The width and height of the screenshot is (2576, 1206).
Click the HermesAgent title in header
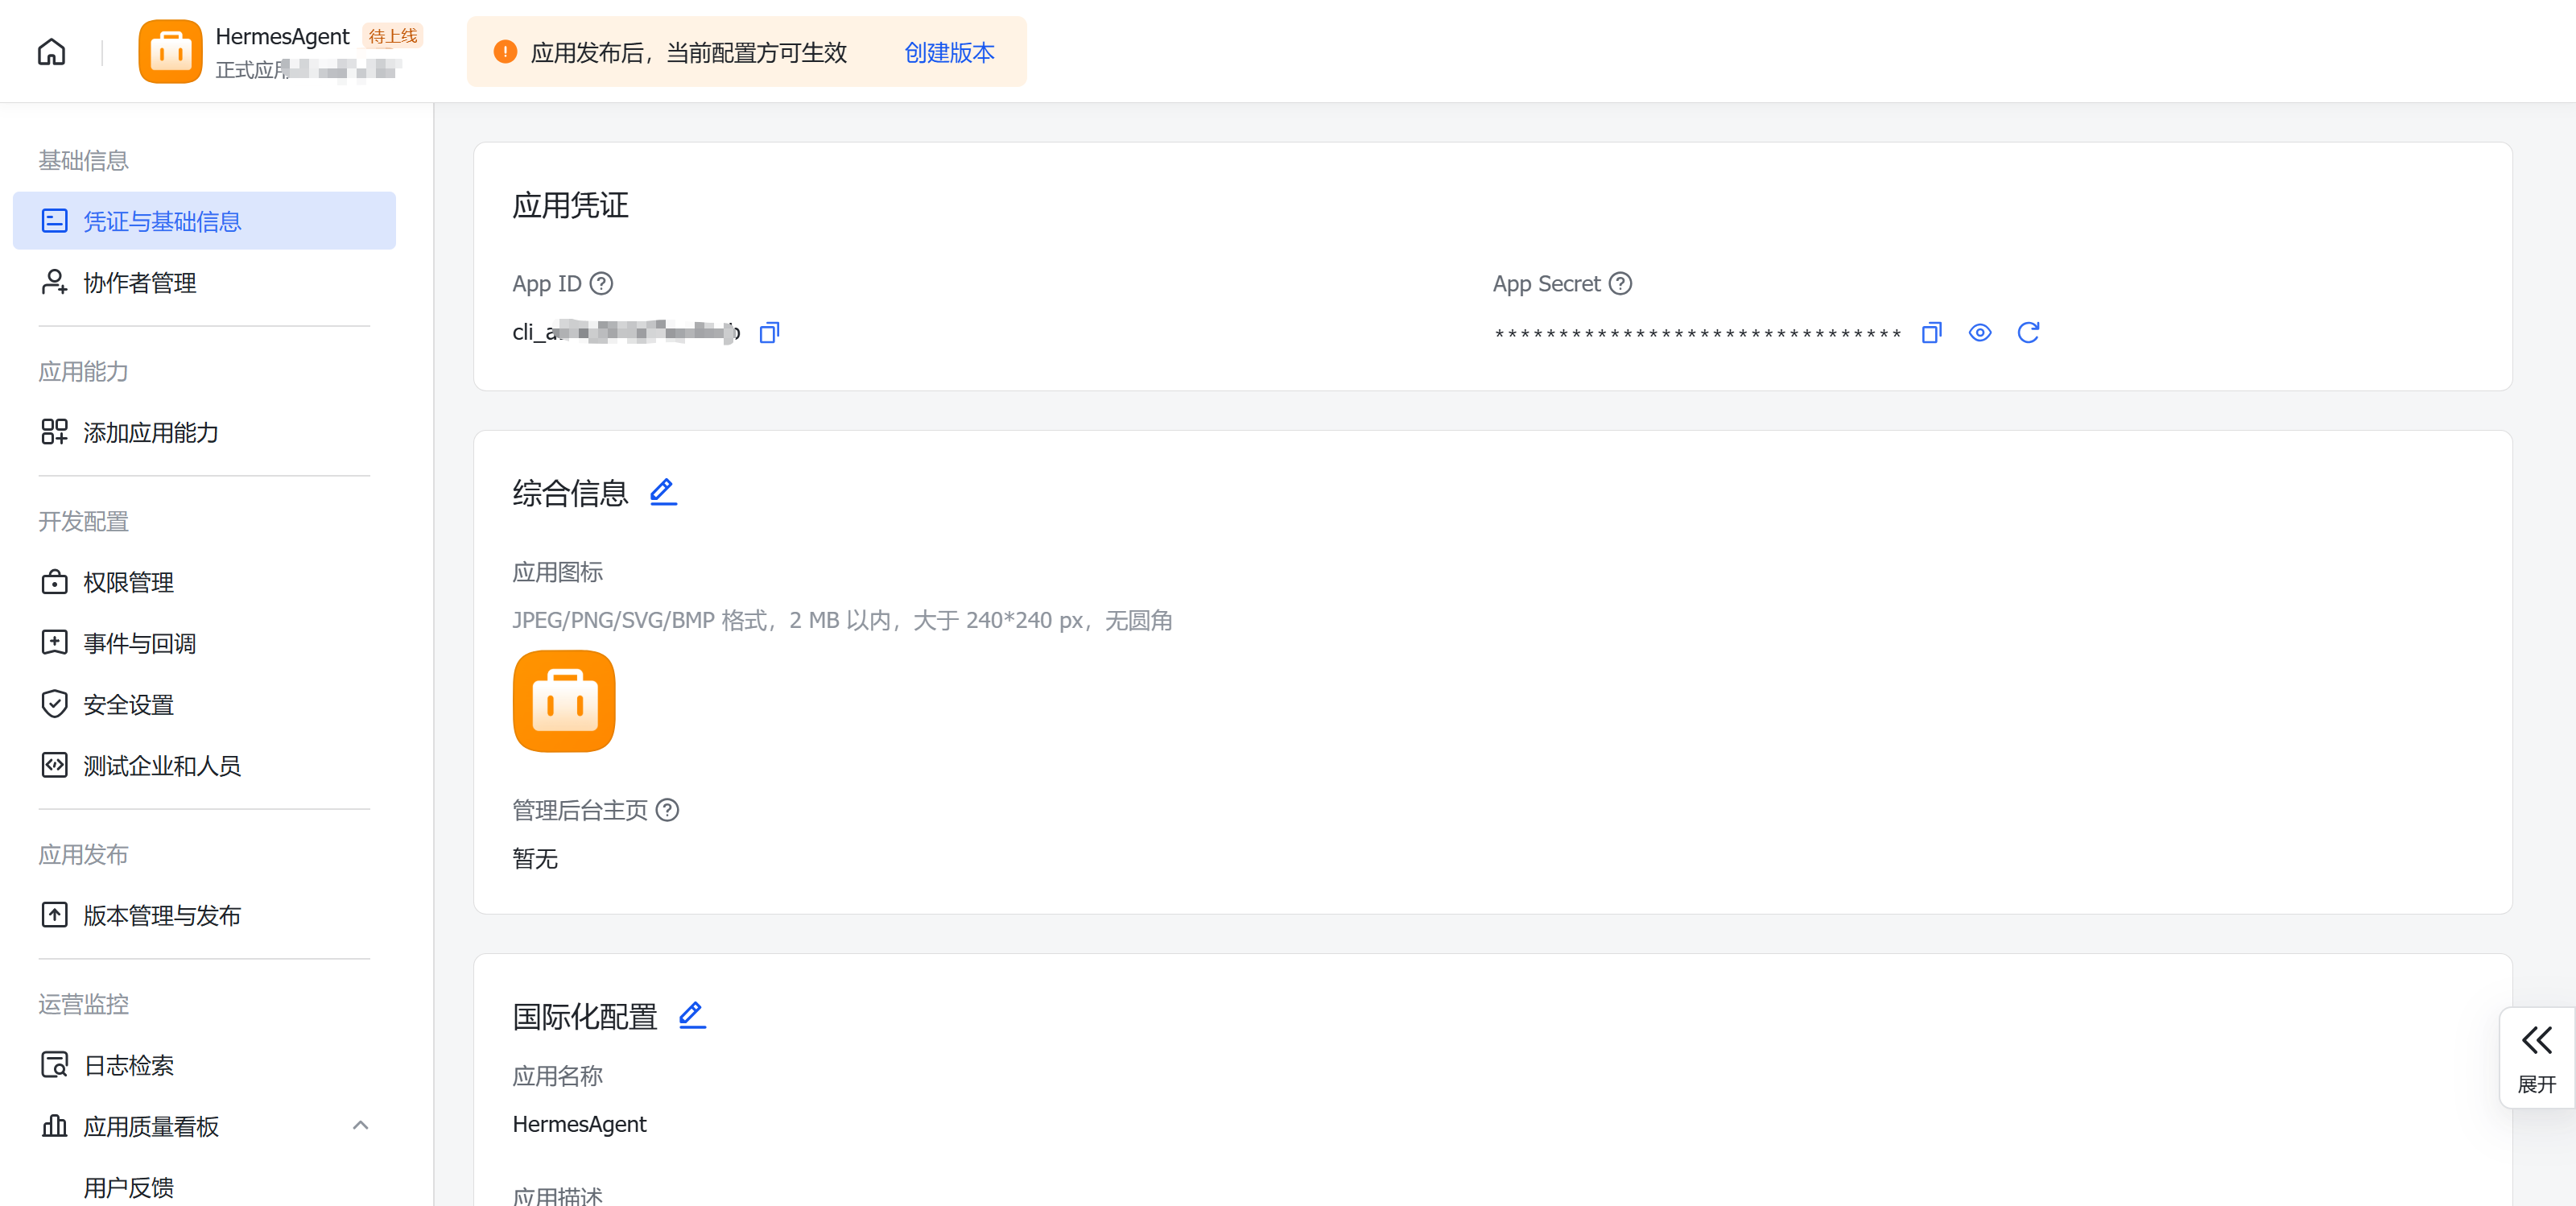tap(282, 36)
